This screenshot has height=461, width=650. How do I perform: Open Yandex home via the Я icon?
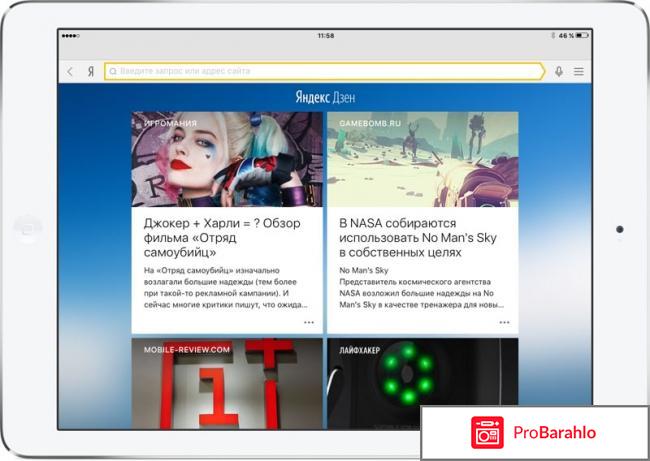(x=90, y=72)
